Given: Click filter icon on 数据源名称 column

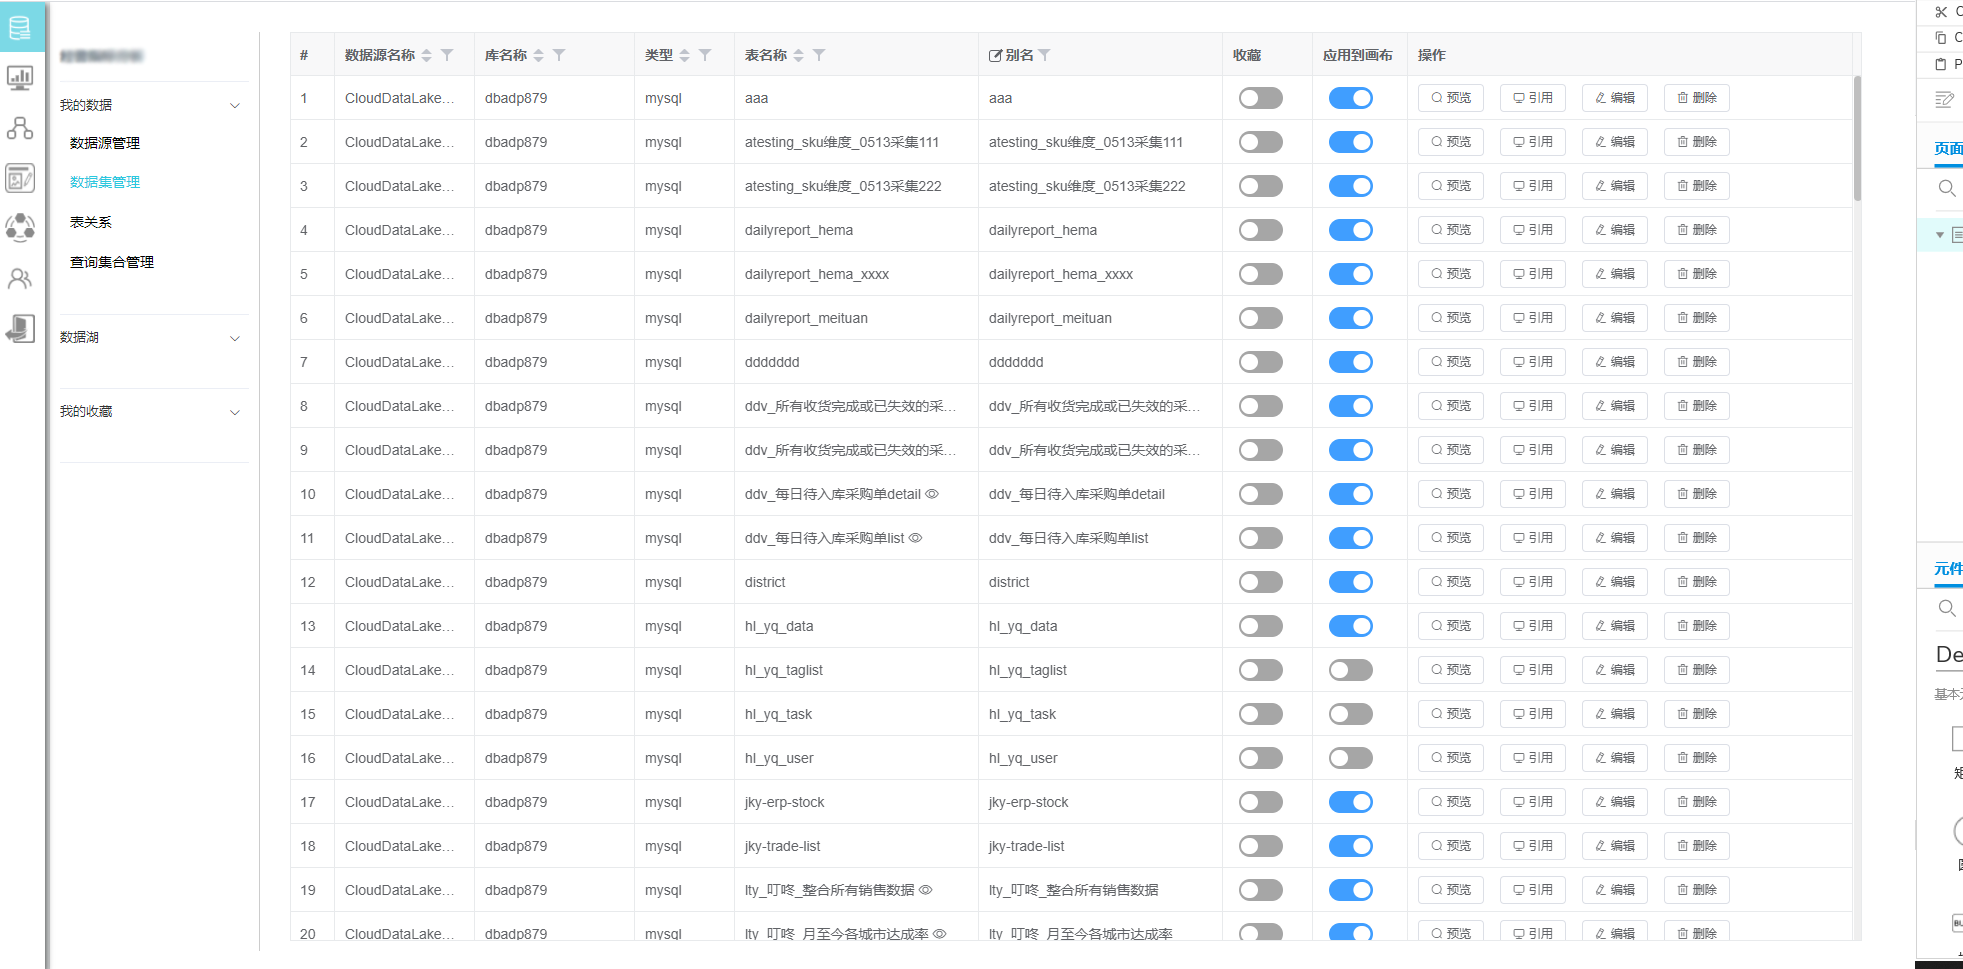Looking at the screenshot, I should [x=447, y=55].
